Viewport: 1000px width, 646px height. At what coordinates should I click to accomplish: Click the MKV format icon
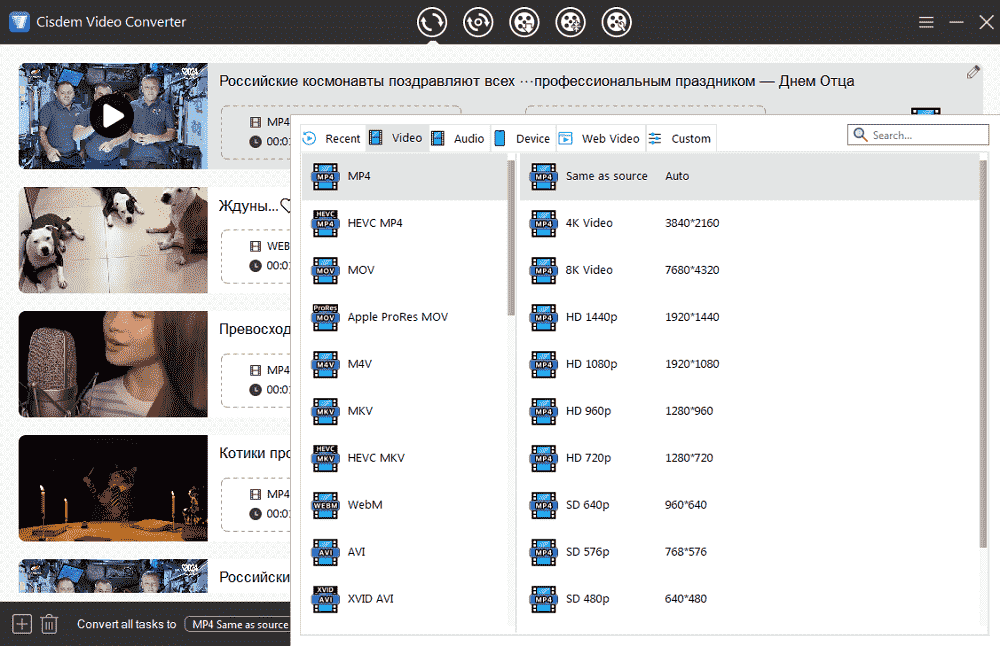[x=325, y=411]
